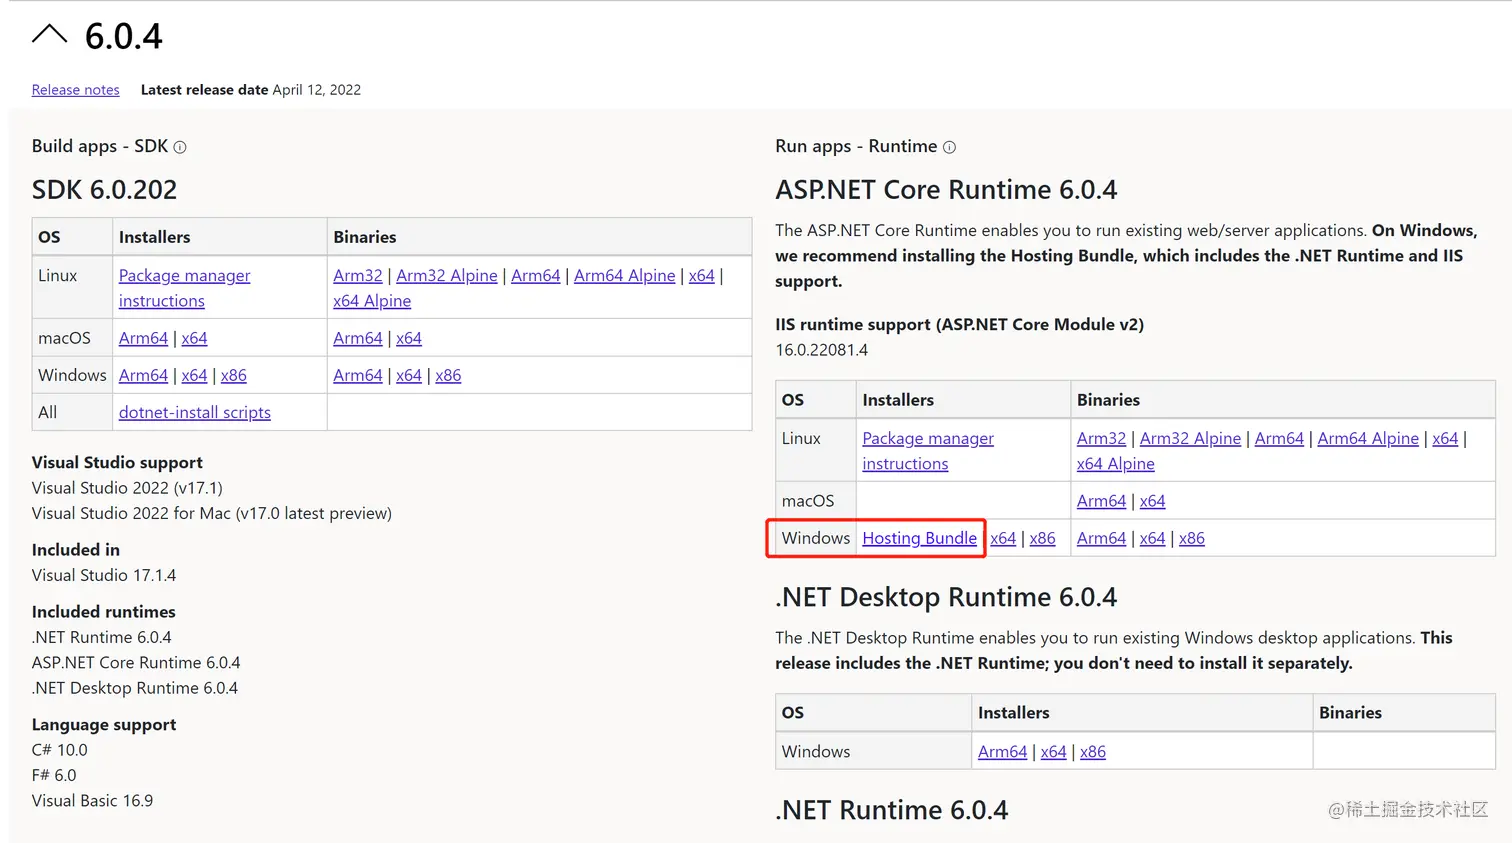Download ASP.NET Core Runtime Windows x86 binary
The image size is (1512, 843).
(1192, 538)
